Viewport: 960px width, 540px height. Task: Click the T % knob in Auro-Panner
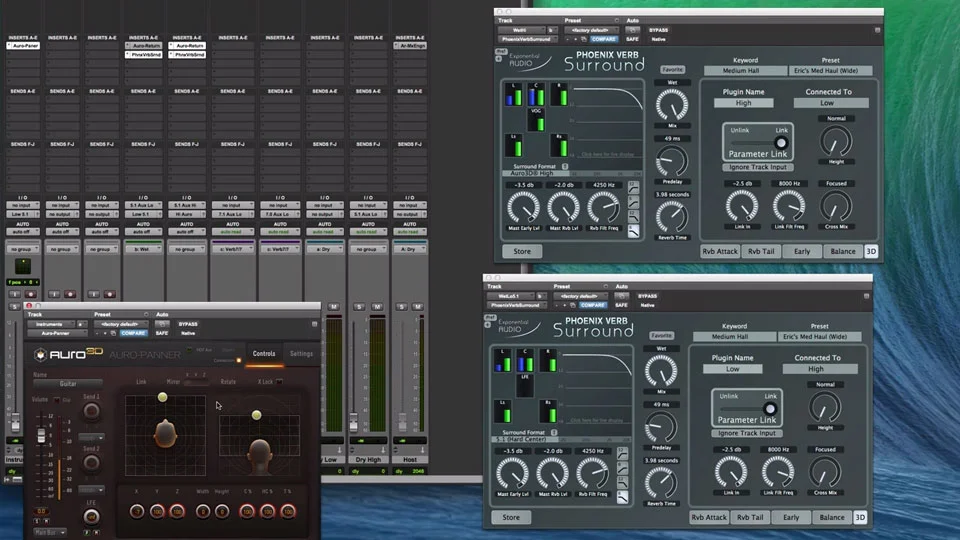(288, 511)
